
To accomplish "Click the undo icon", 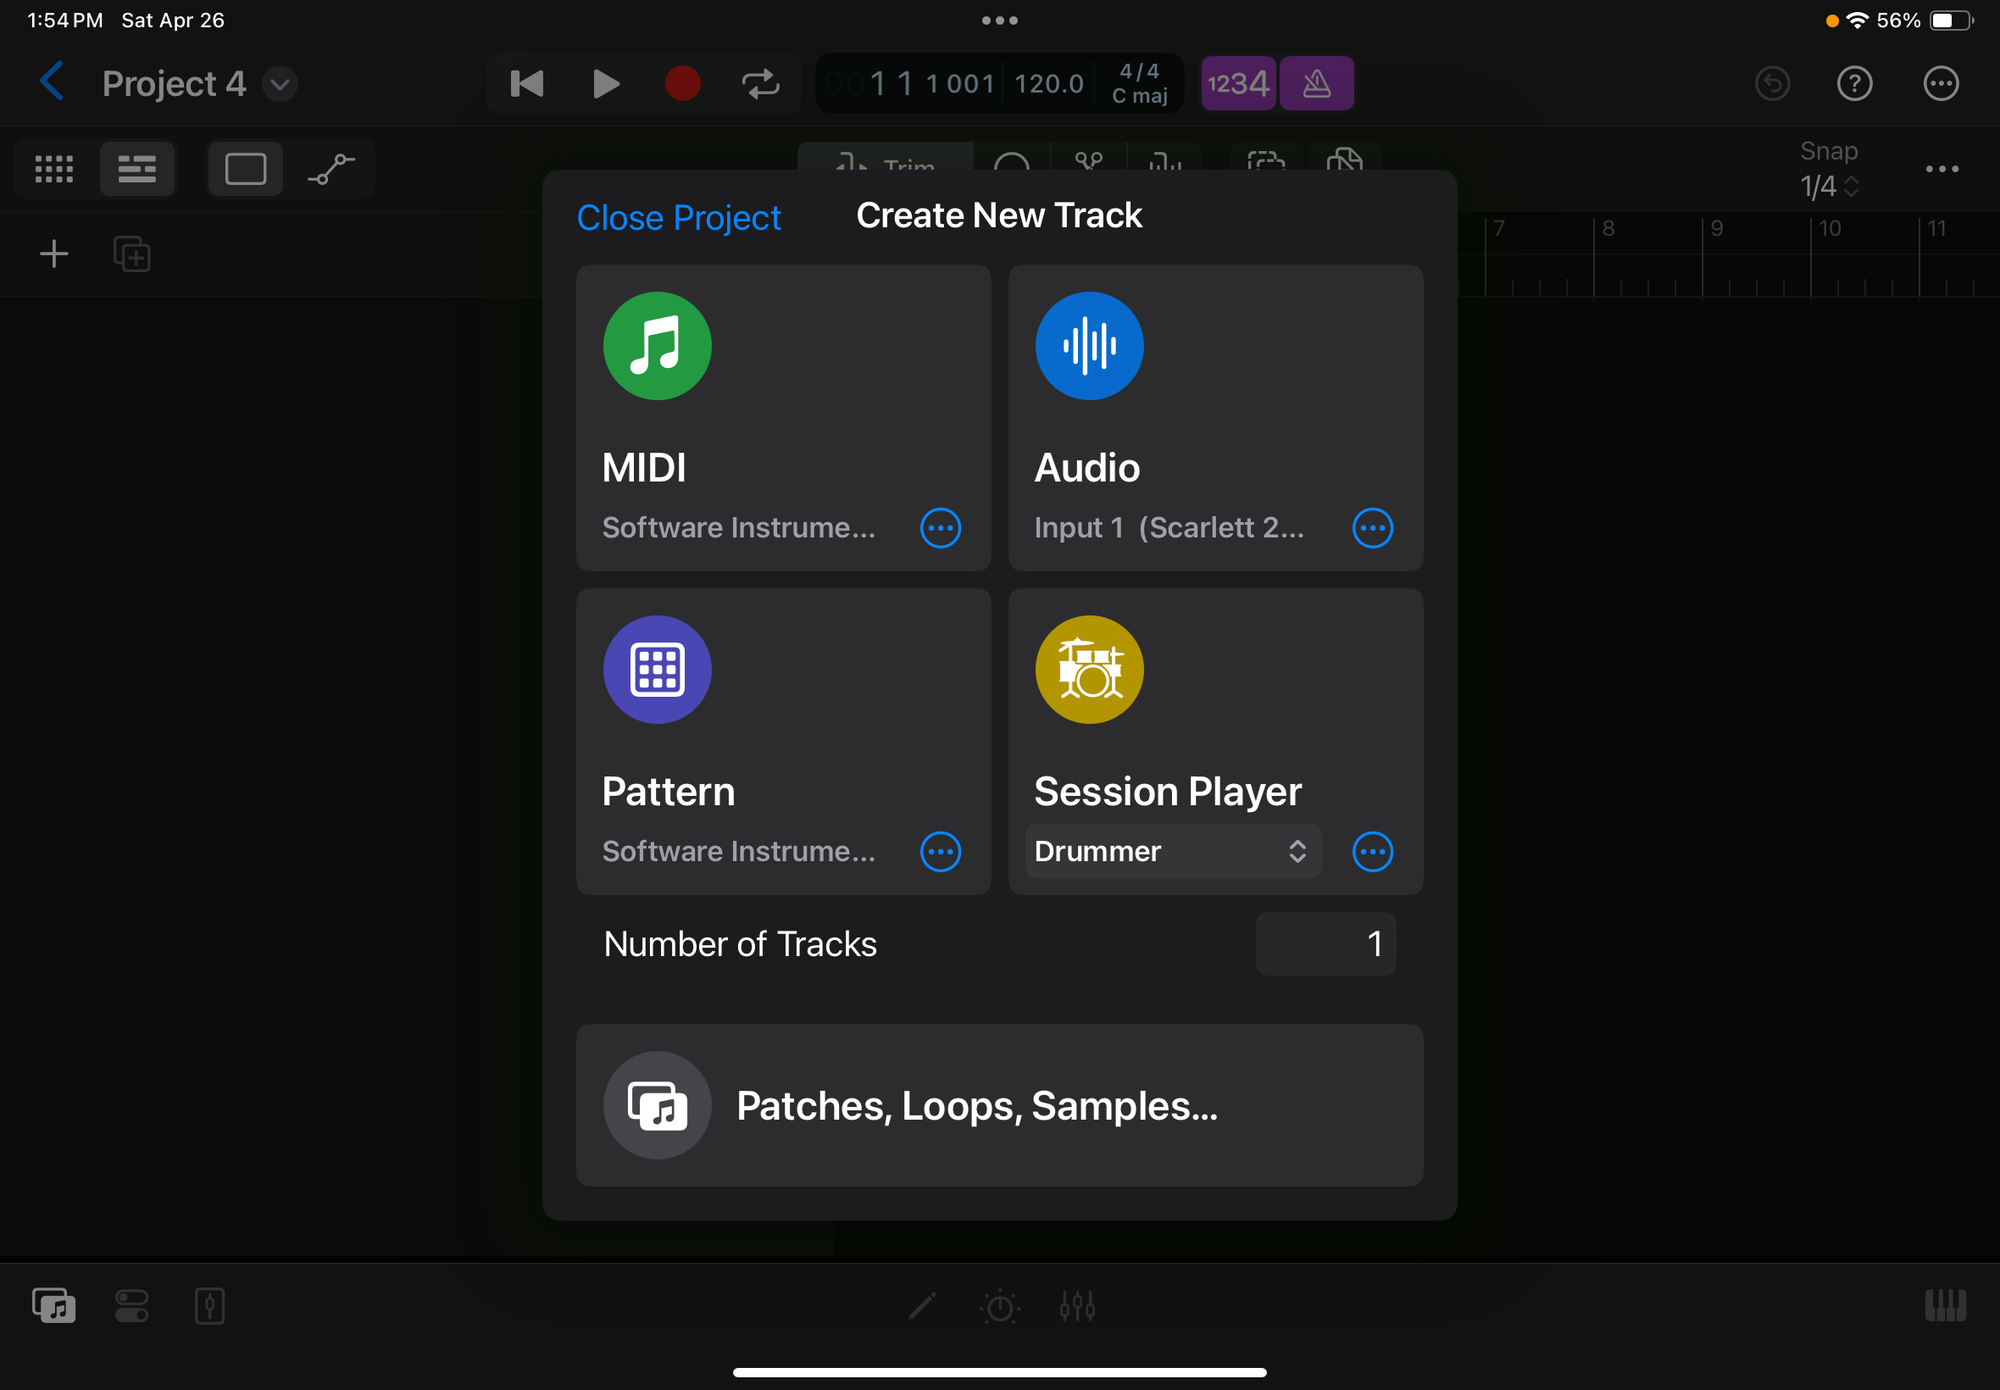I will coord(1773,83).
